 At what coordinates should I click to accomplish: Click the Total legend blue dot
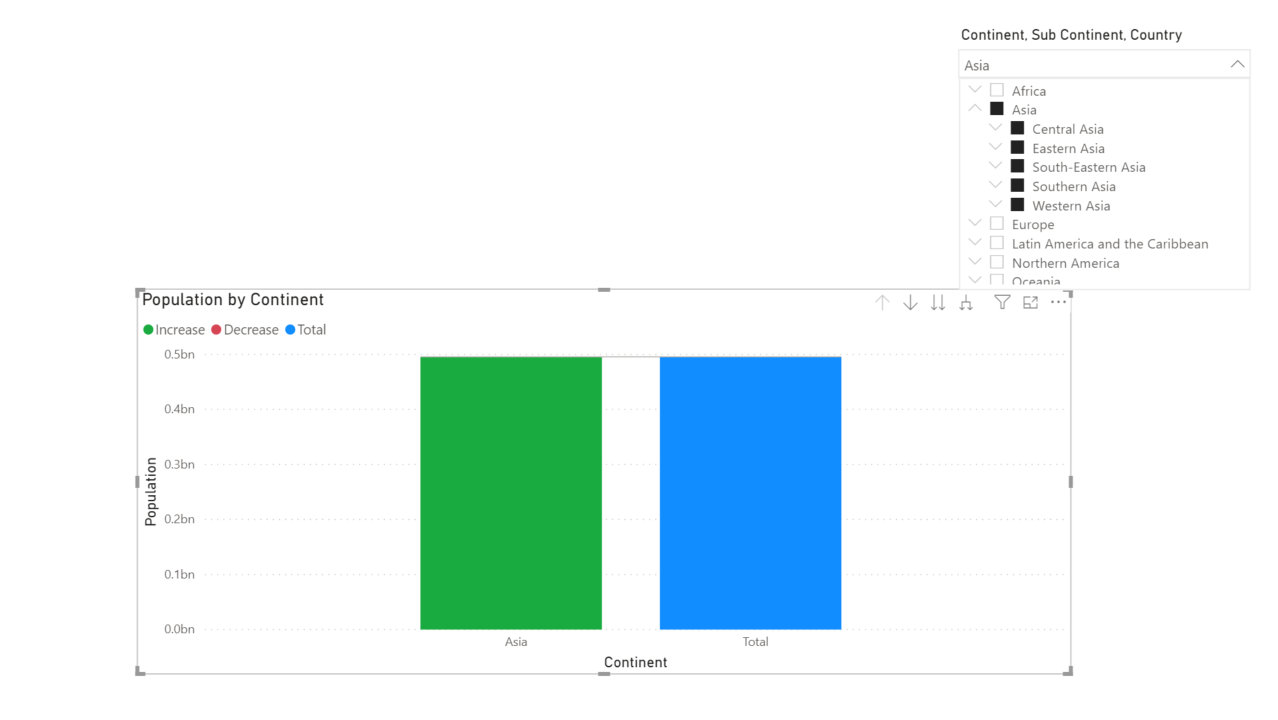(x=290, y=330)
